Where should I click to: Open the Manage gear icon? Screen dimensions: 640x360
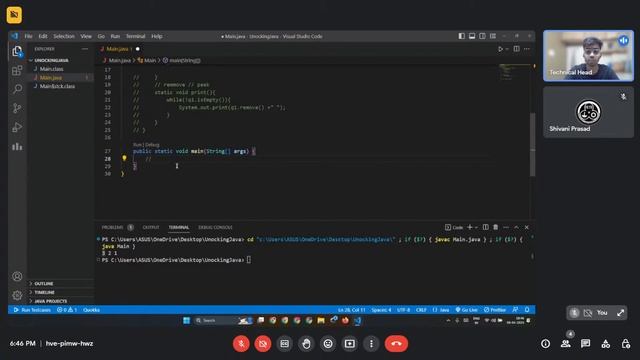(x=17, y=295)
